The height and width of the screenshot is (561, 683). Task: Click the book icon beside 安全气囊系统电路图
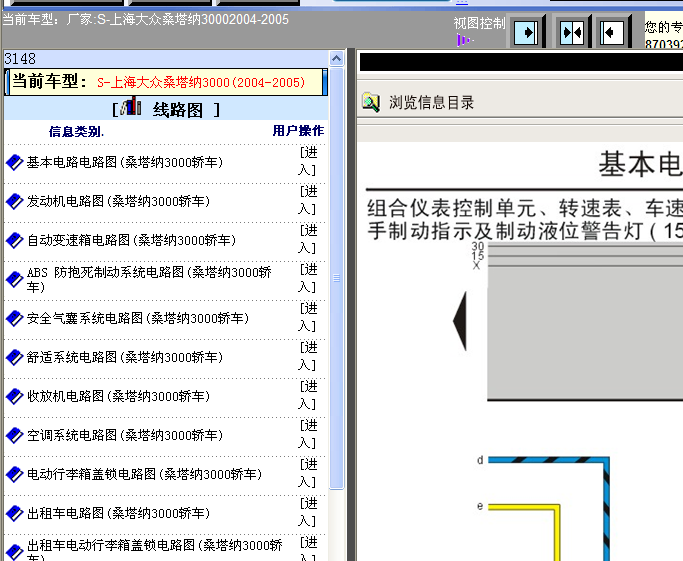[14, 318]
